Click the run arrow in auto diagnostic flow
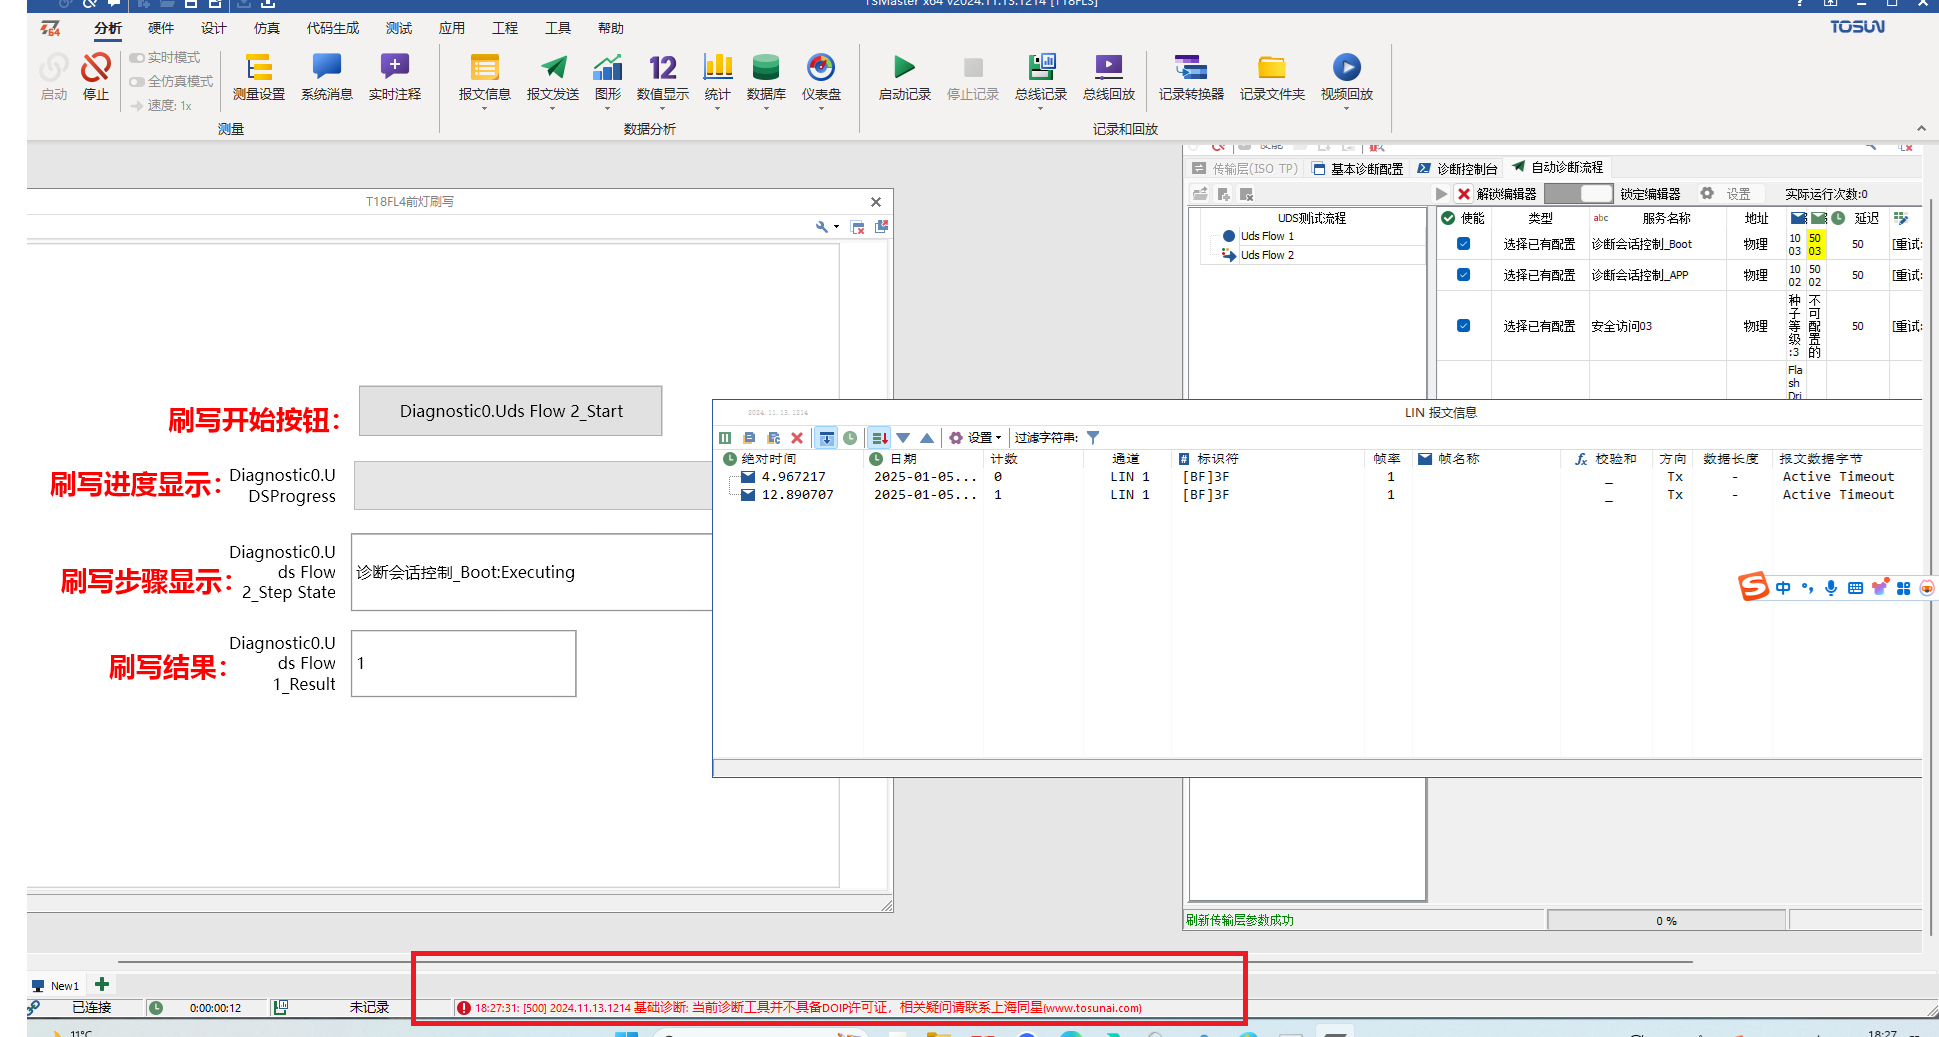The image size is (1939, 1037). coord(1441,194)
